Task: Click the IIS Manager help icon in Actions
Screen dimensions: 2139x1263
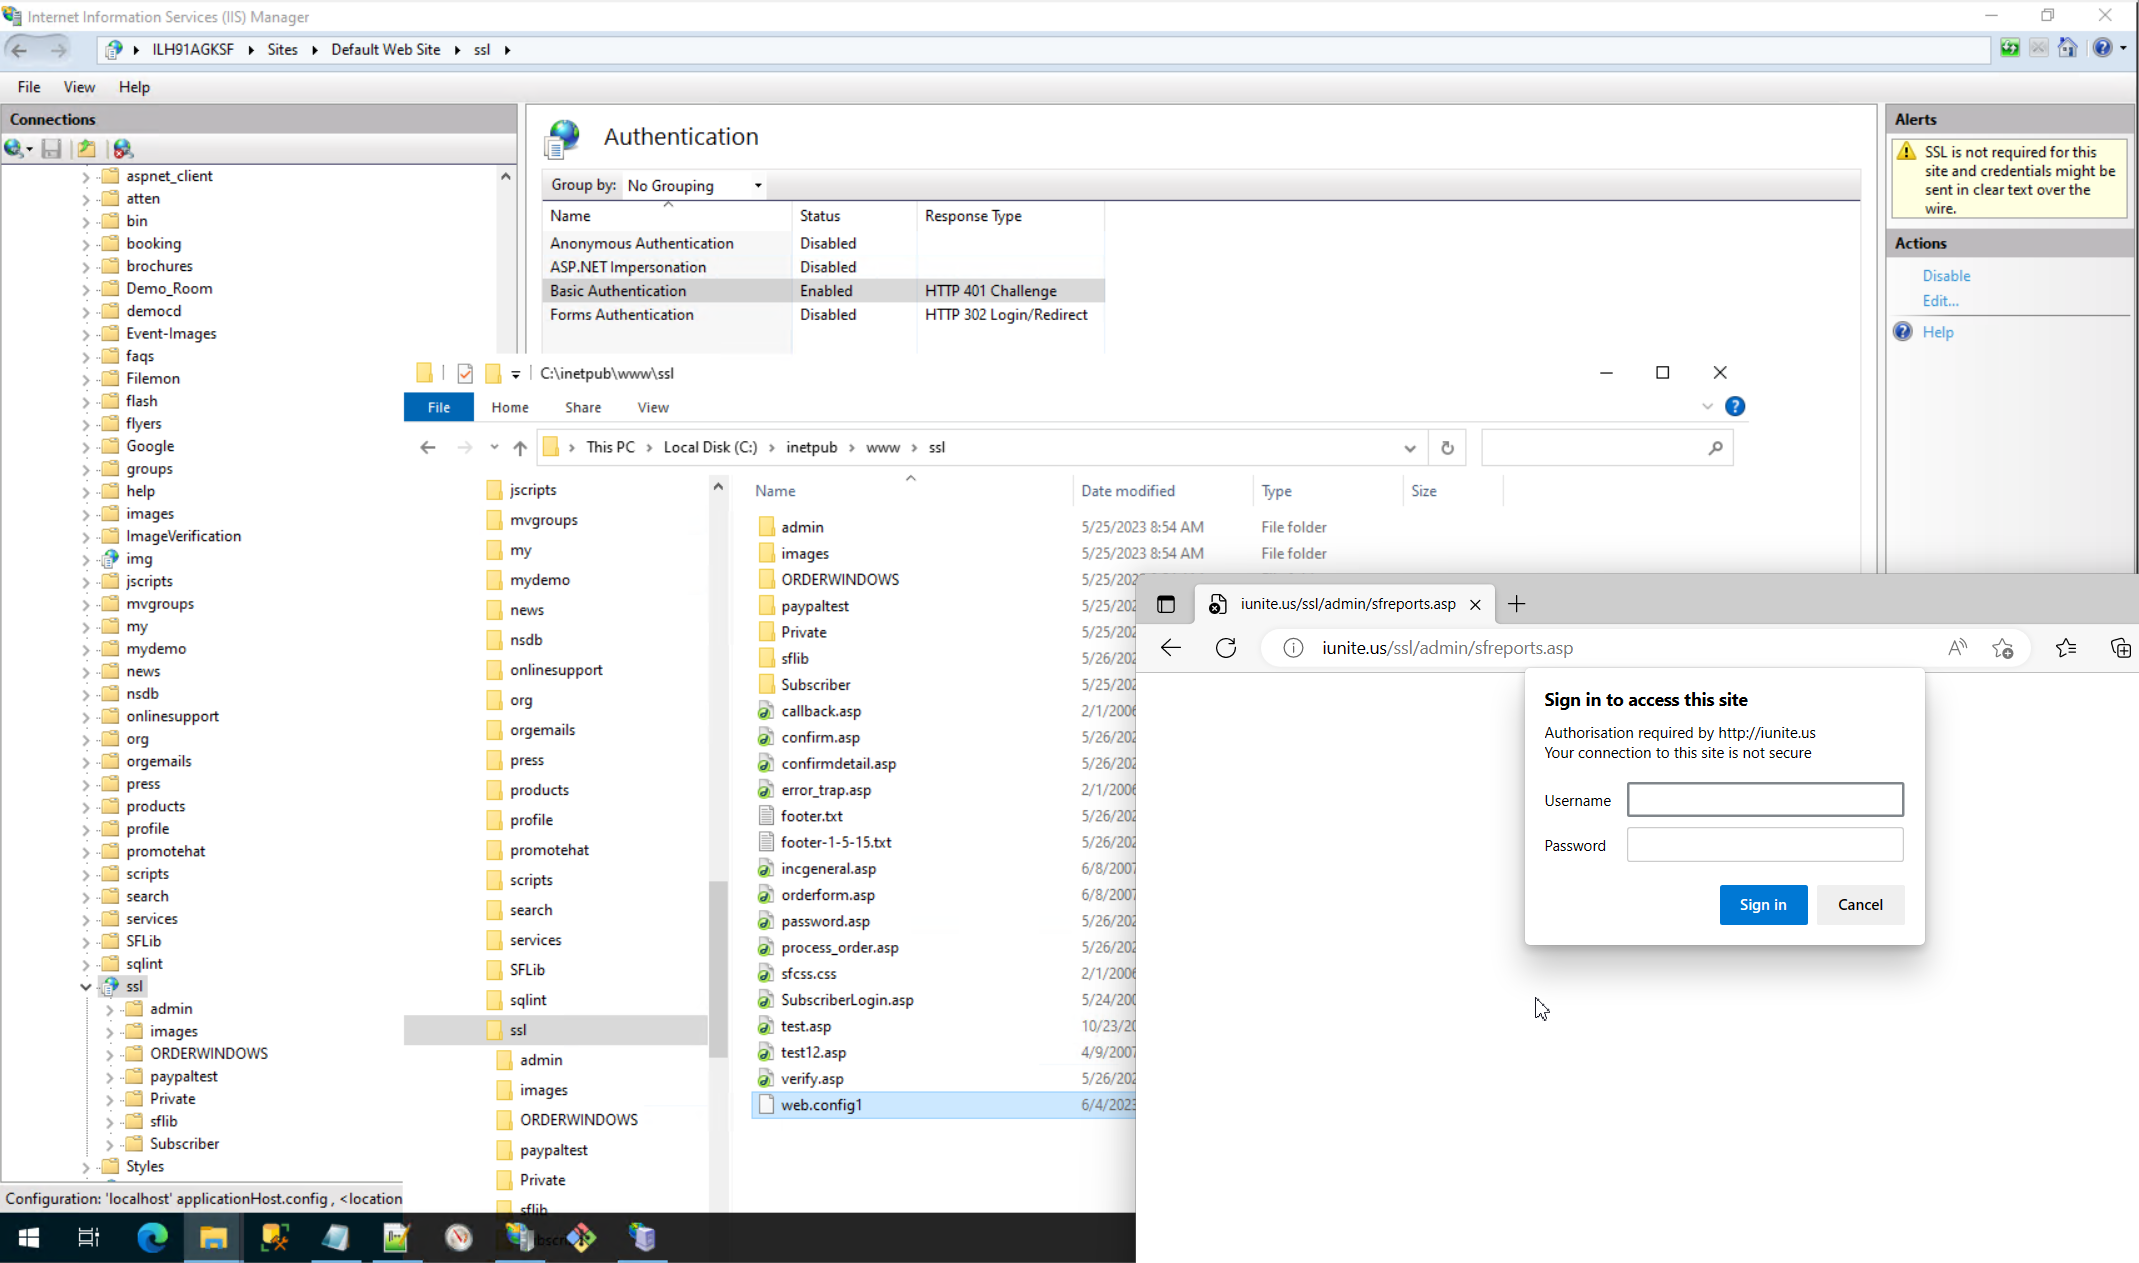Action: pos(1903,332)
